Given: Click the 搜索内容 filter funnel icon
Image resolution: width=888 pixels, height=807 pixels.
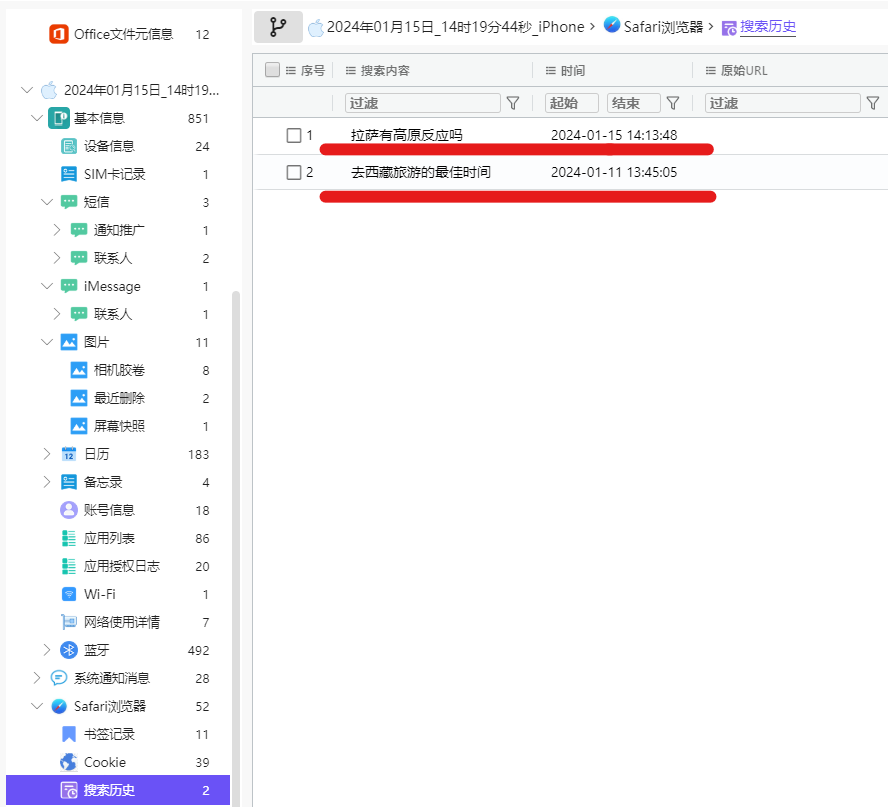Looking at the screenshot, I should click(513, 103).
